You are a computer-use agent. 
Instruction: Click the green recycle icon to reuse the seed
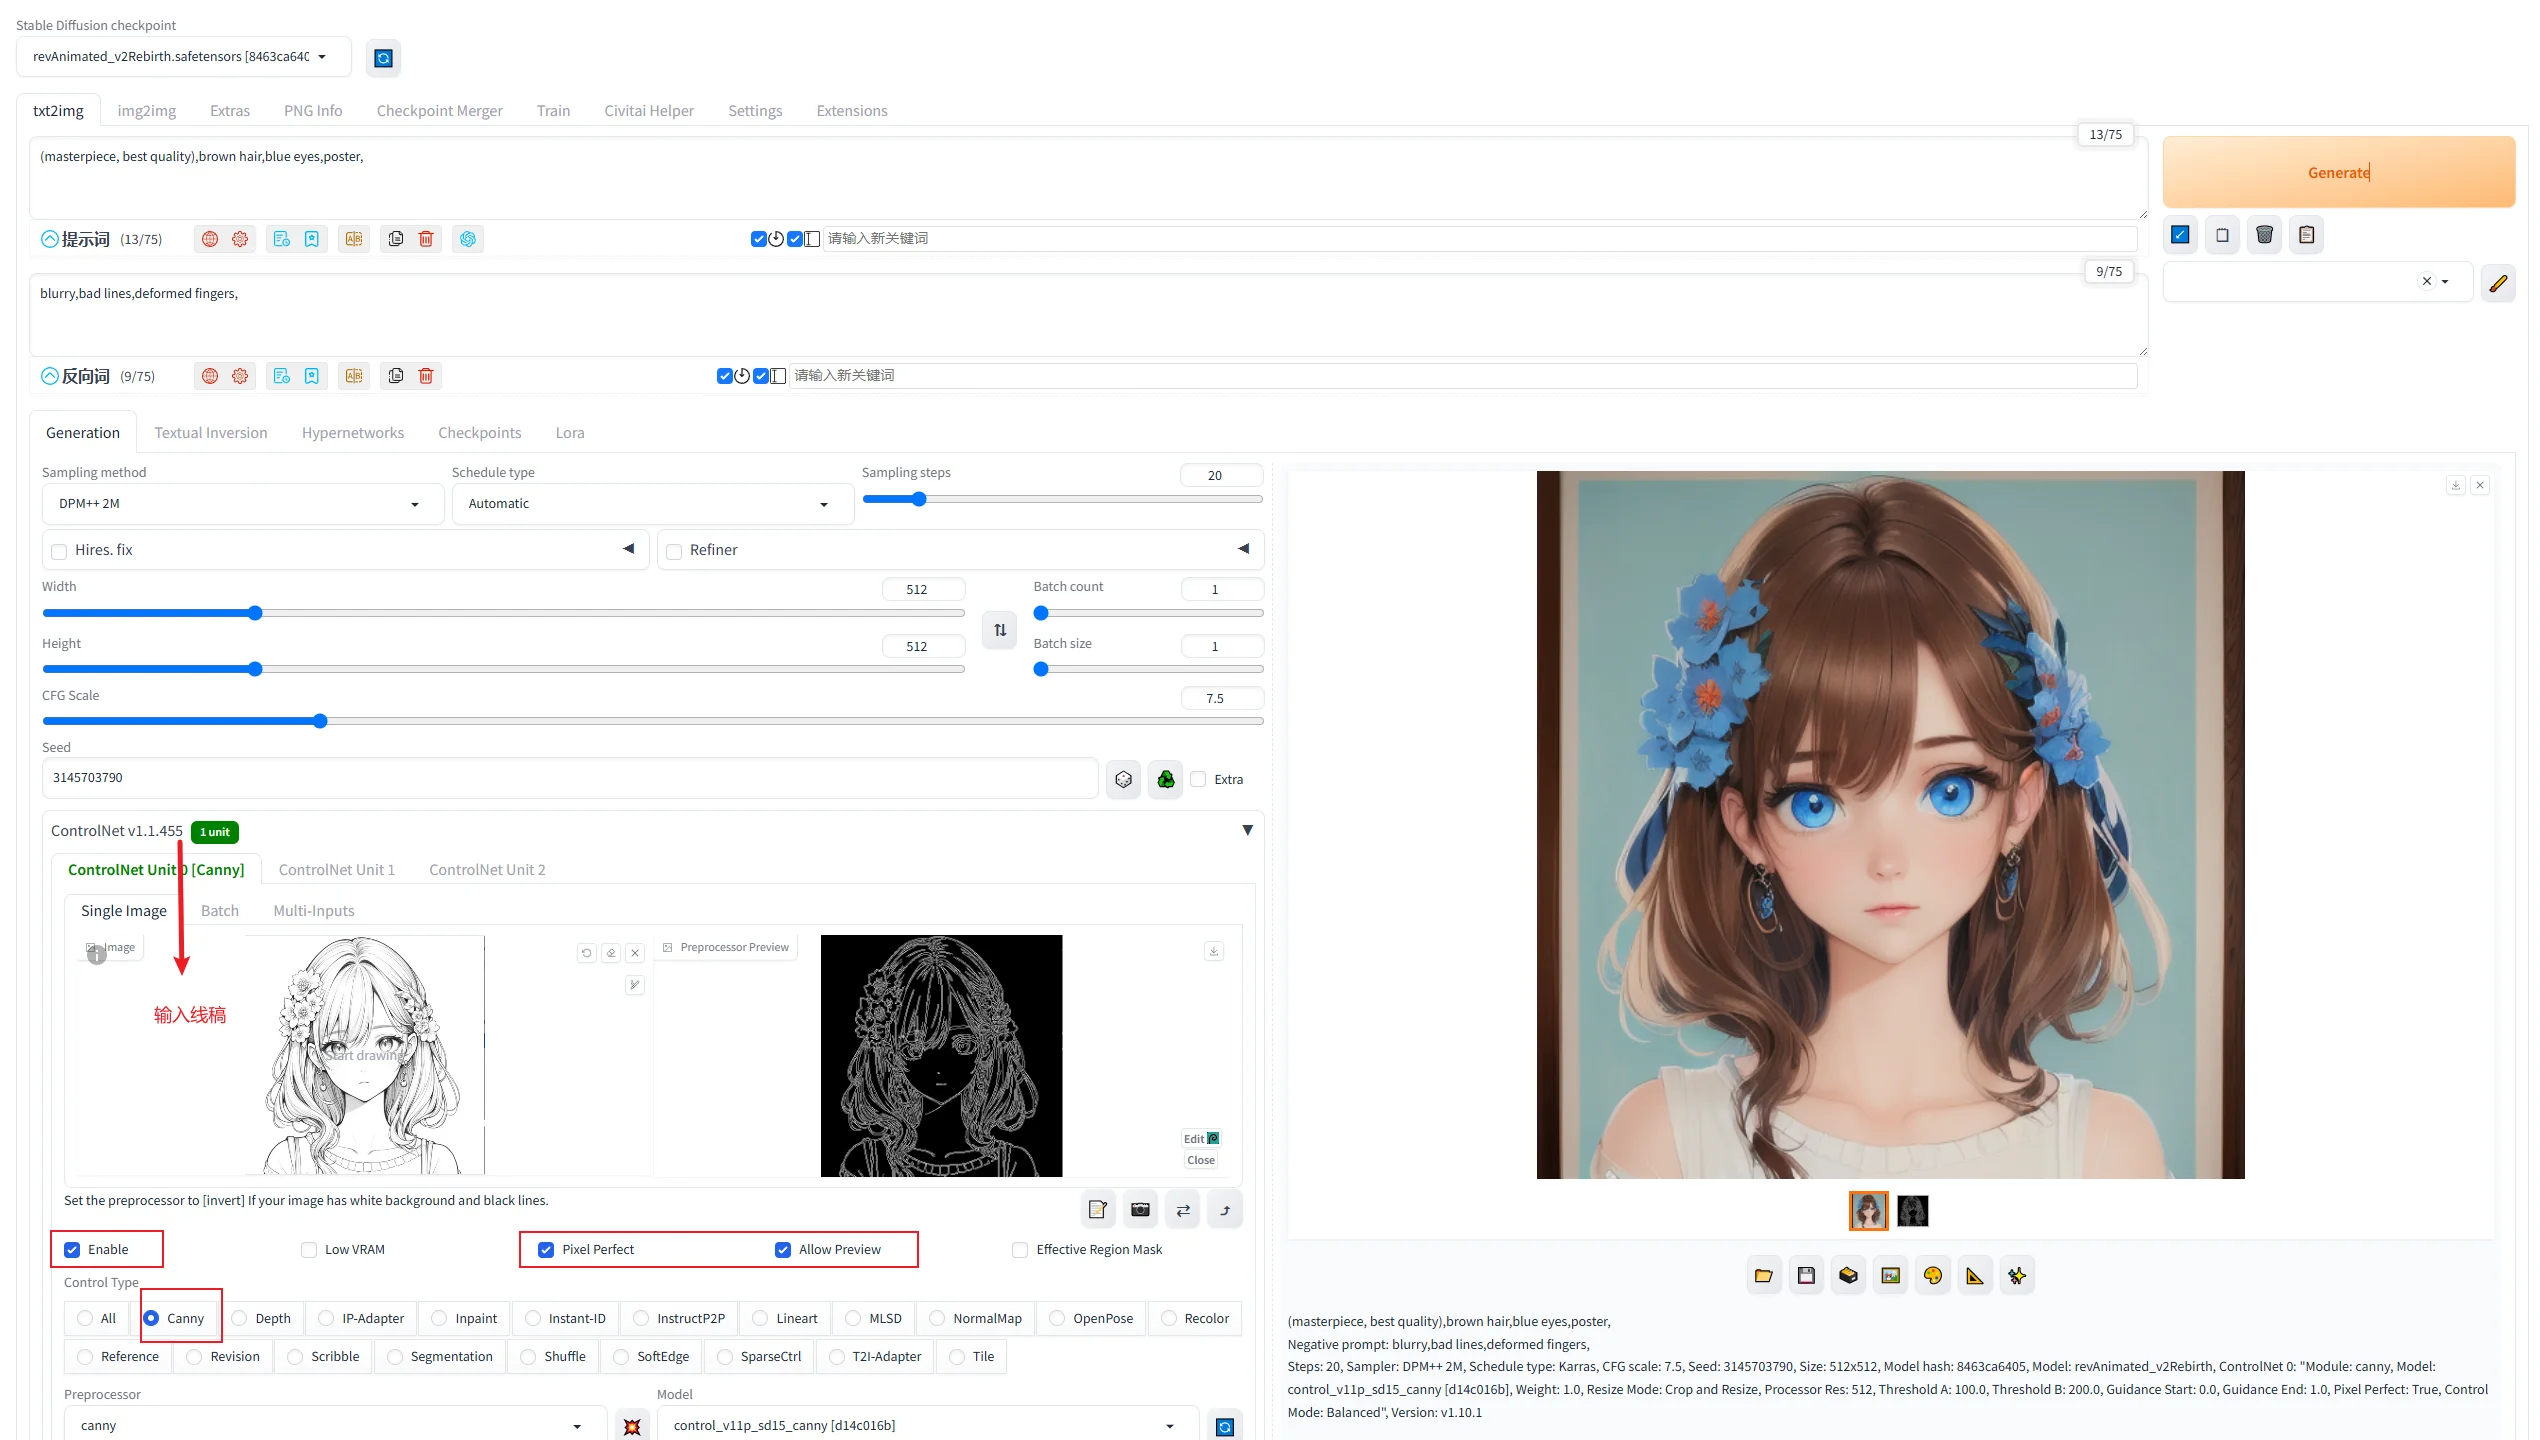click(1166, 779)
